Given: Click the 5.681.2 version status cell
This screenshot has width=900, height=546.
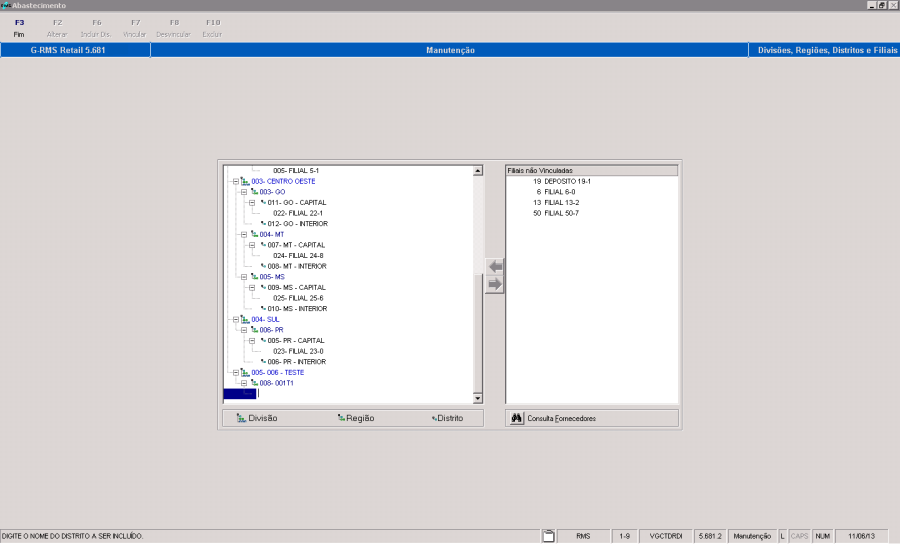Looking at the screenshot, I should [x=710, y=536].
